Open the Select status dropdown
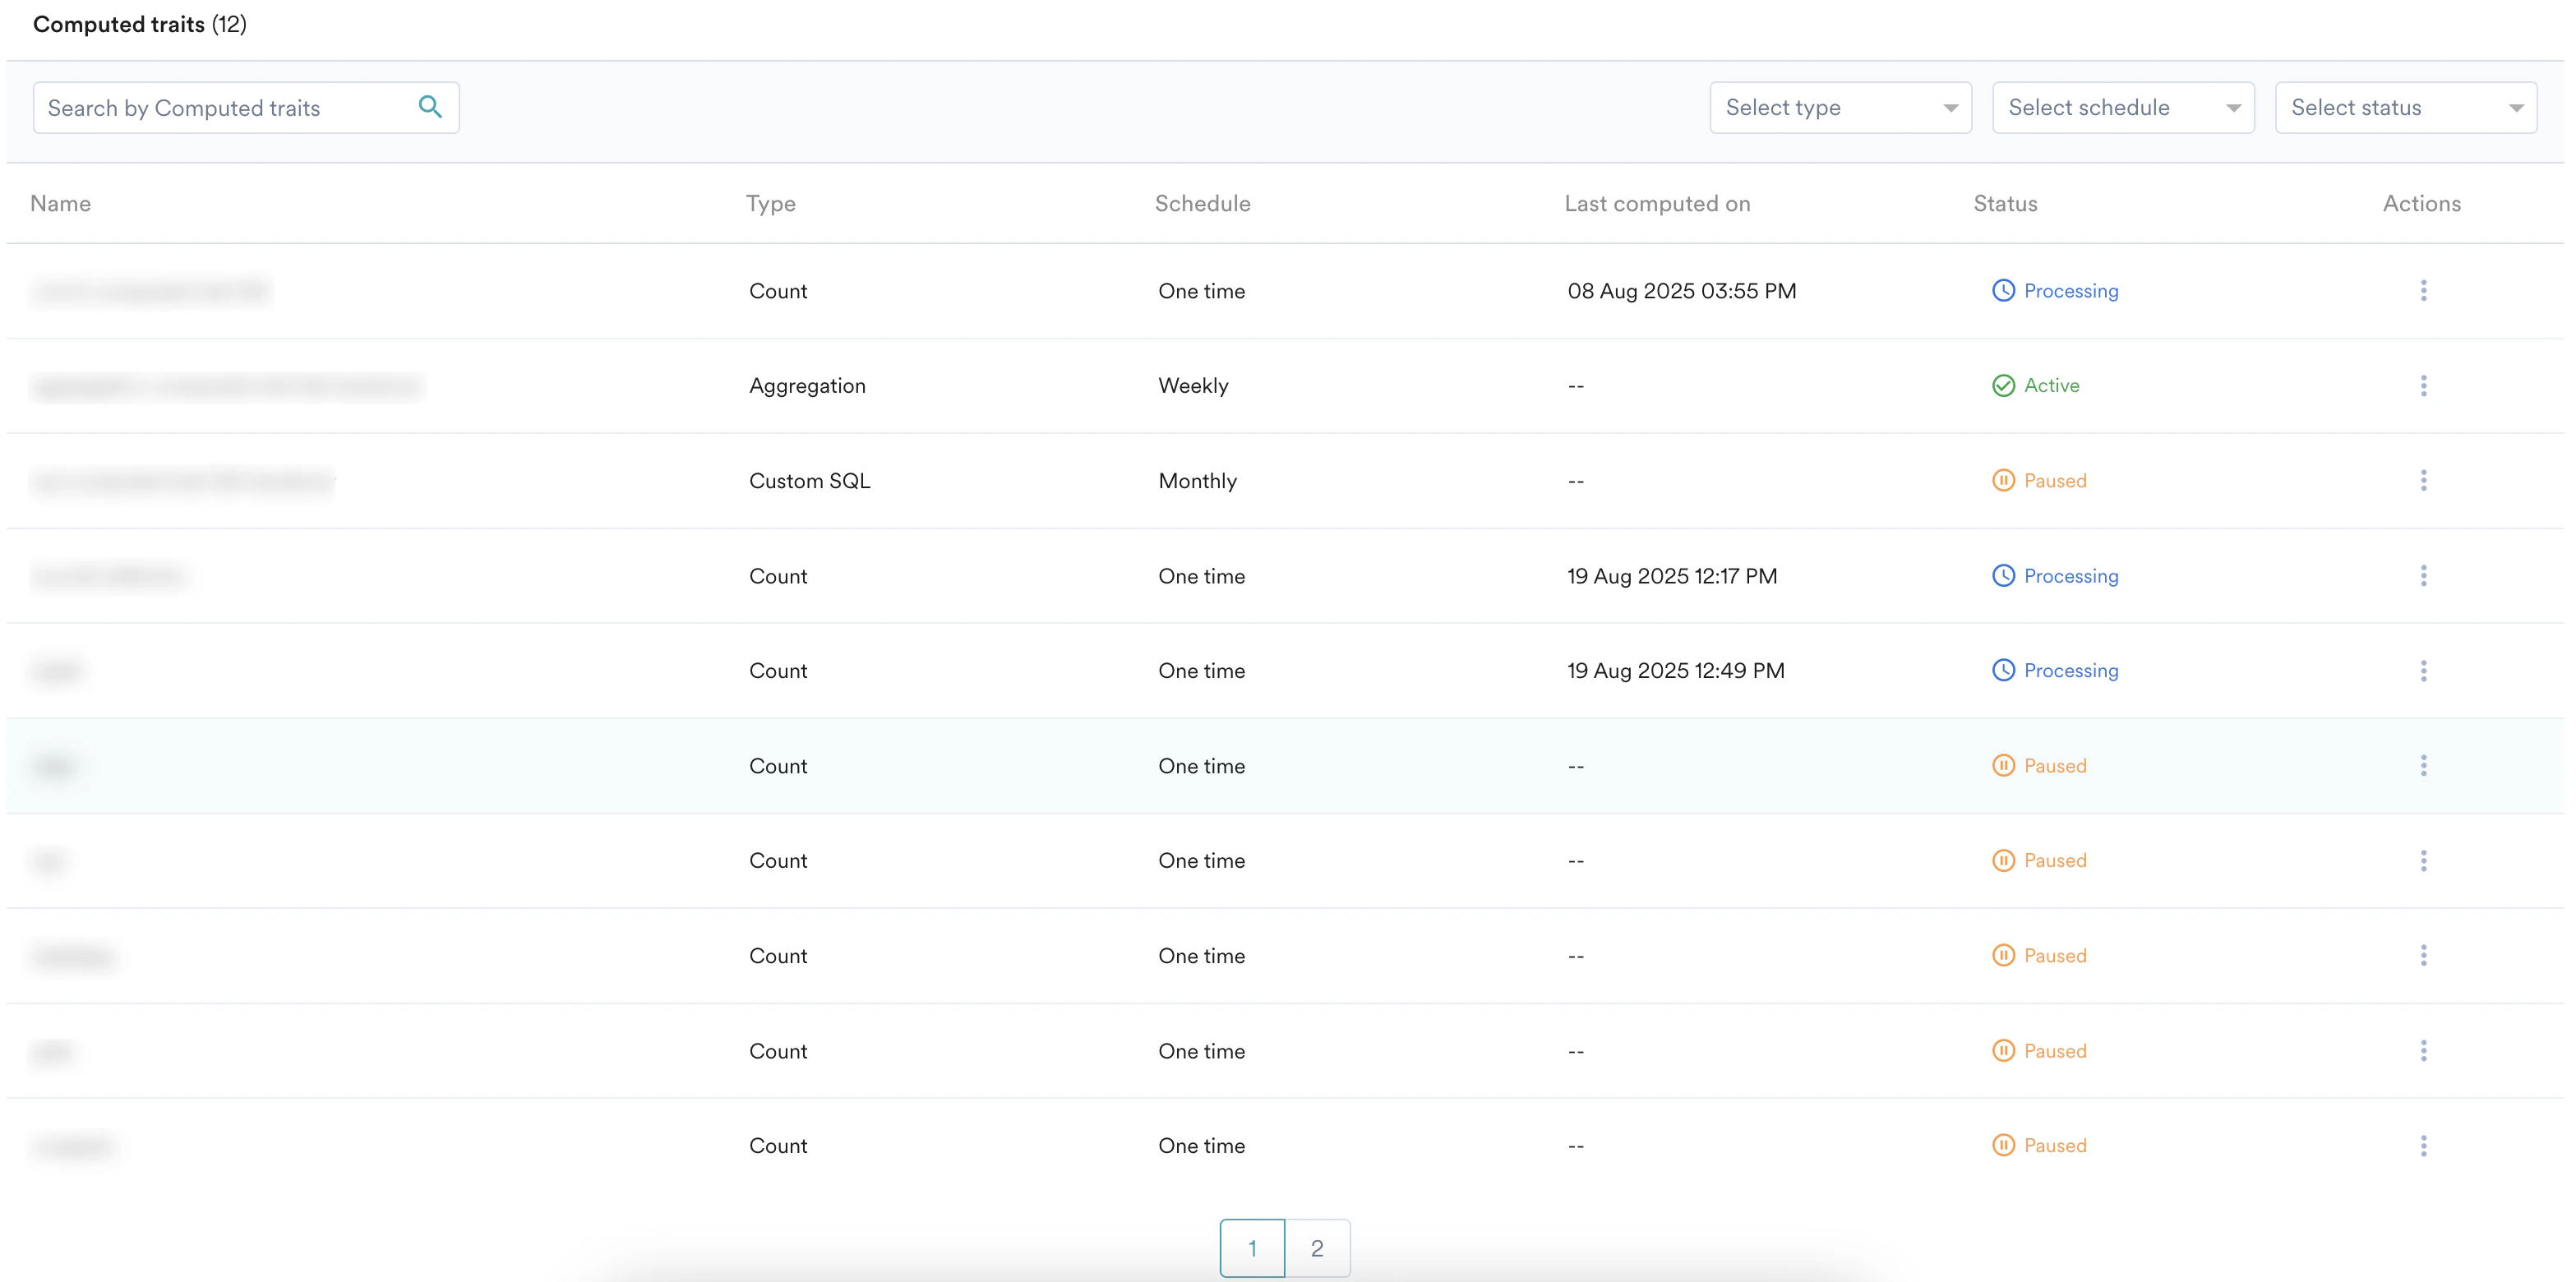 [x=2405, y=107]
